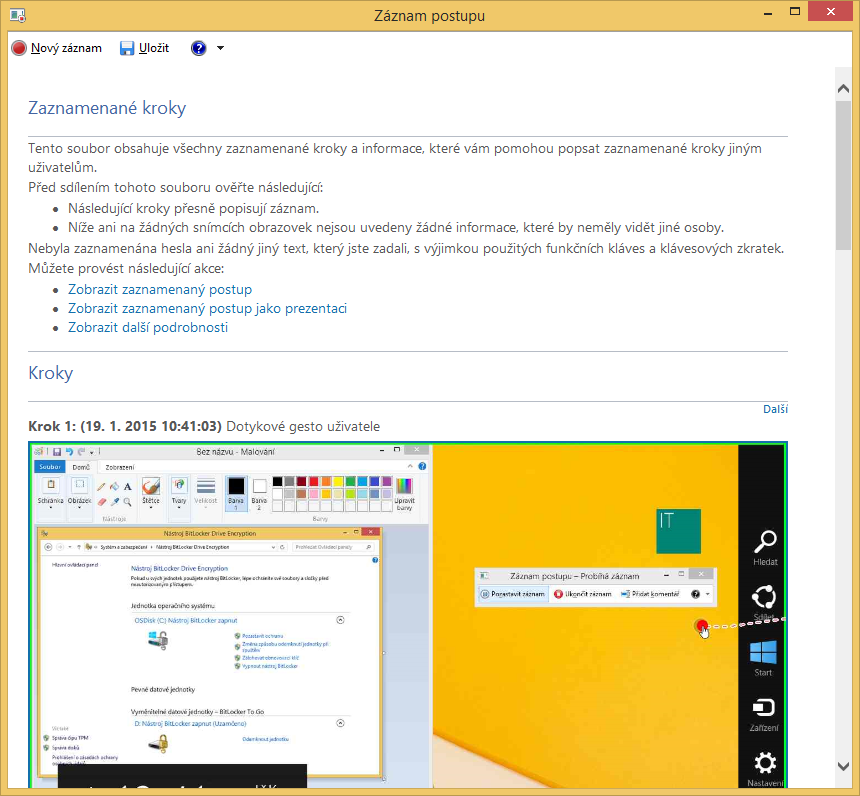Jump to next step via Další link
This screenshot has width=860, height=796.
(776, 409)
